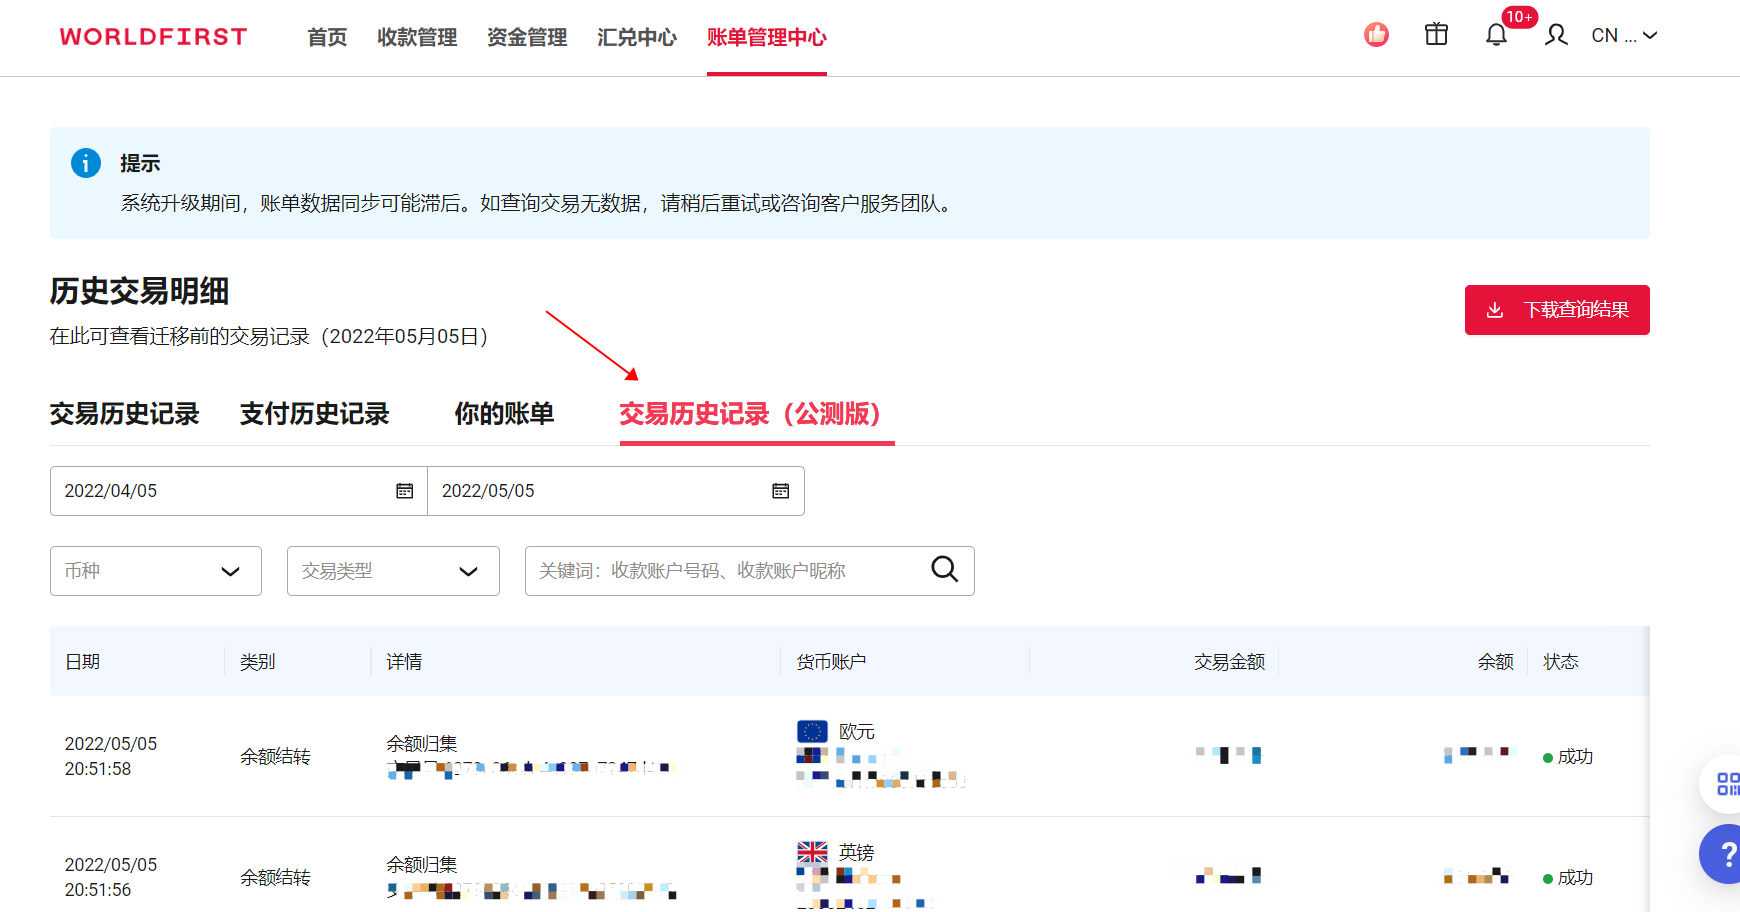Open the QR code panel on right edge
This screenshot has width=1740, height=912.
coord(1727,784)
